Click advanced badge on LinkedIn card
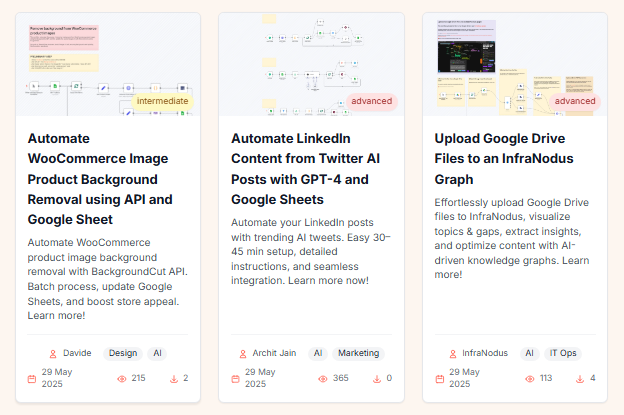This screenshot has height=415, width=624. tap(372, 101)
